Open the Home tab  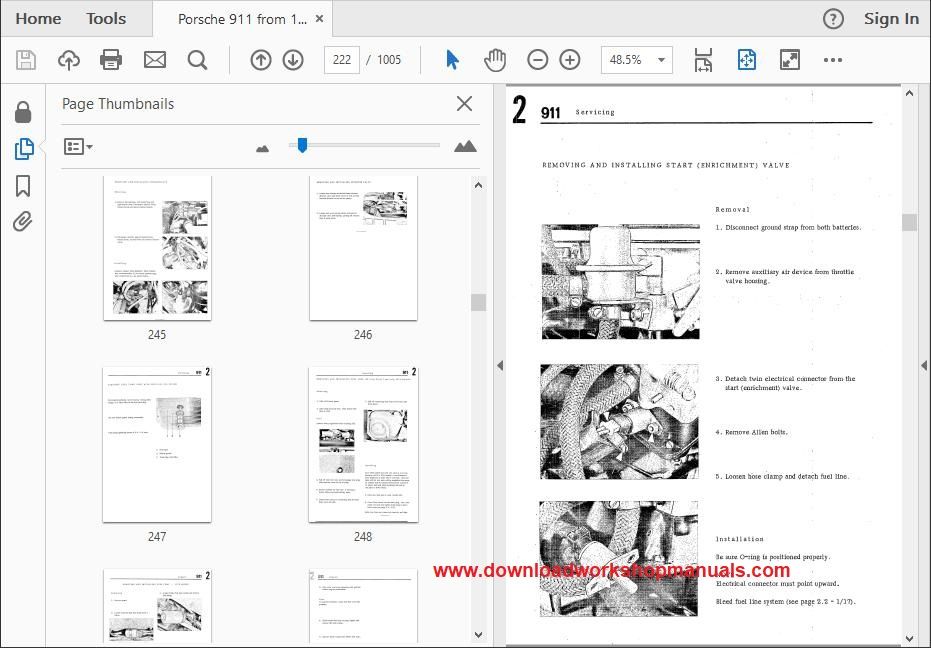pyautogui.click(x=38, y=18)
